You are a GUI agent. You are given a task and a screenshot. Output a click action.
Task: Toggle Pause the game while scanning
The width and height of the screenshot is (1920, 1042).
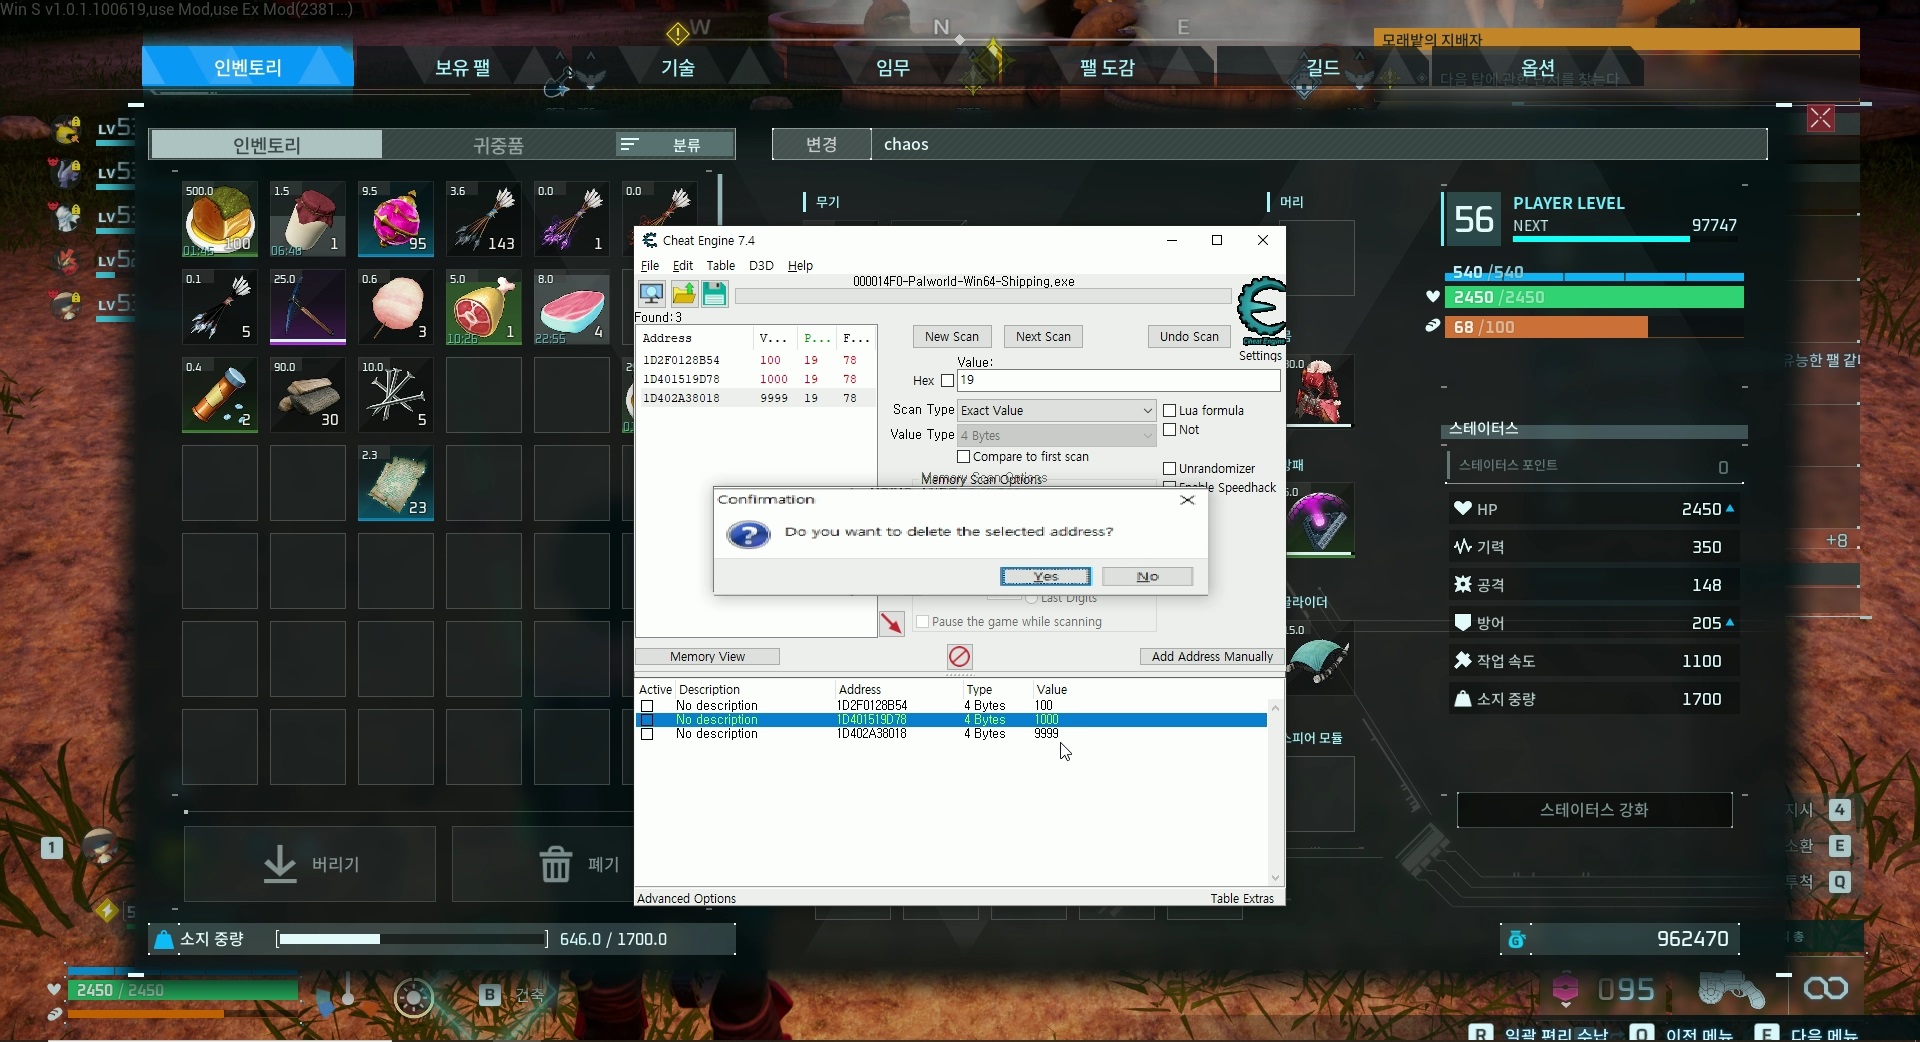point(923,622)
